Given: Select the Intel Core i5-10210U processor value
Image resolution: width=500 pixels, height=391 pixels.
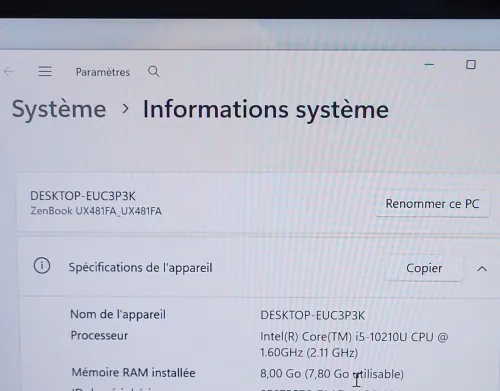Looking at the screenshot, I should (354, 345).
